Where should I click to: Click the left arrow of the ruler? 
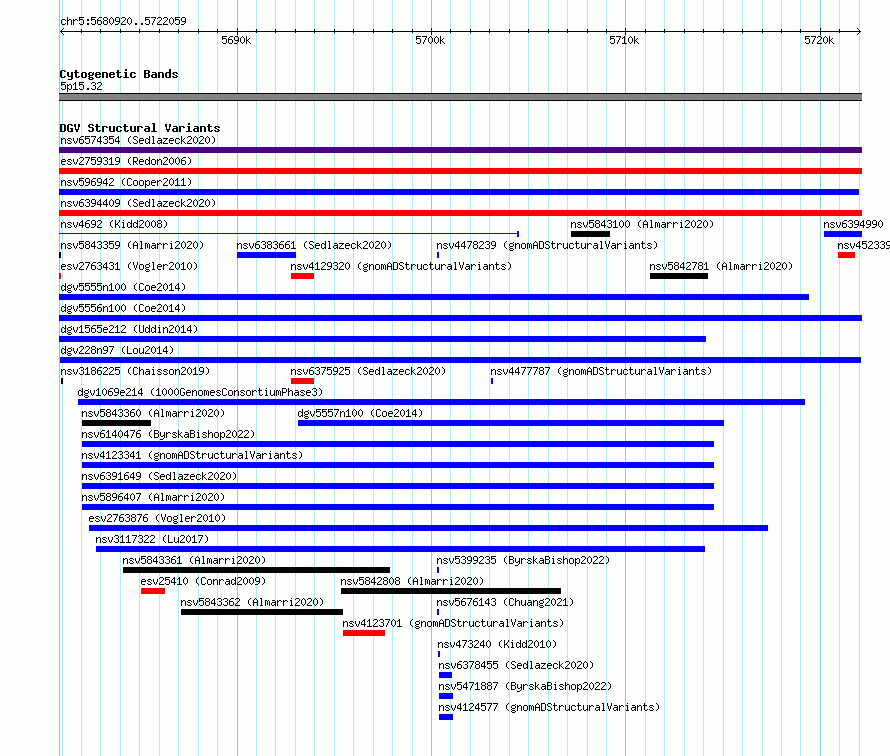(x=62, y=32)
